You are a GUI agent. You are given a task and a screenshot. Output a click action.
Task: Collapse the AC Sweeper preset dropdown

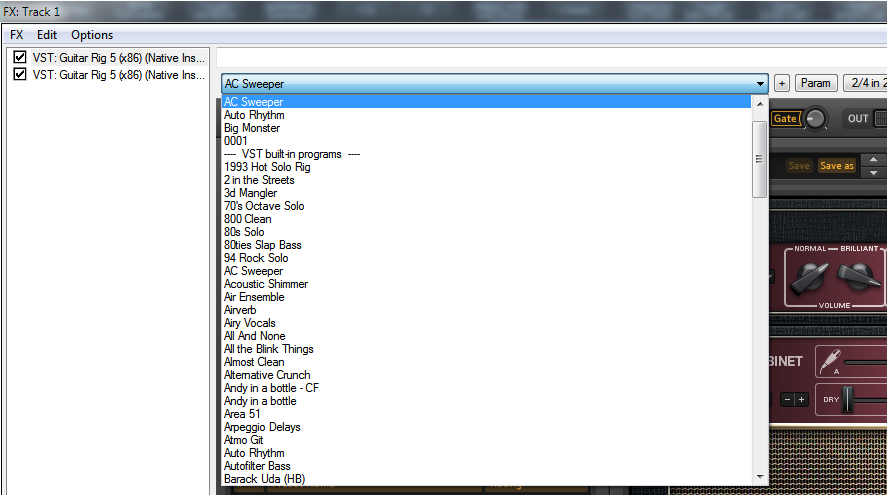(x=760, y=84)
